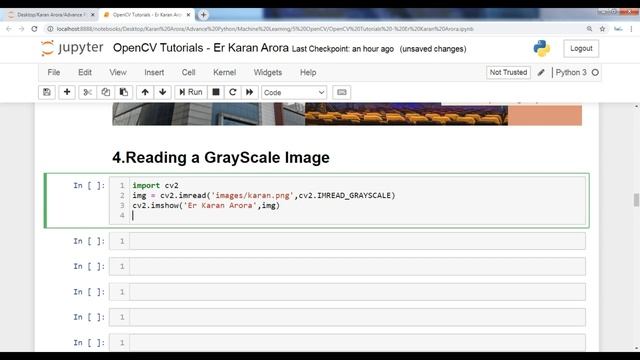Insert cell below with plus icon

(67, 92)
